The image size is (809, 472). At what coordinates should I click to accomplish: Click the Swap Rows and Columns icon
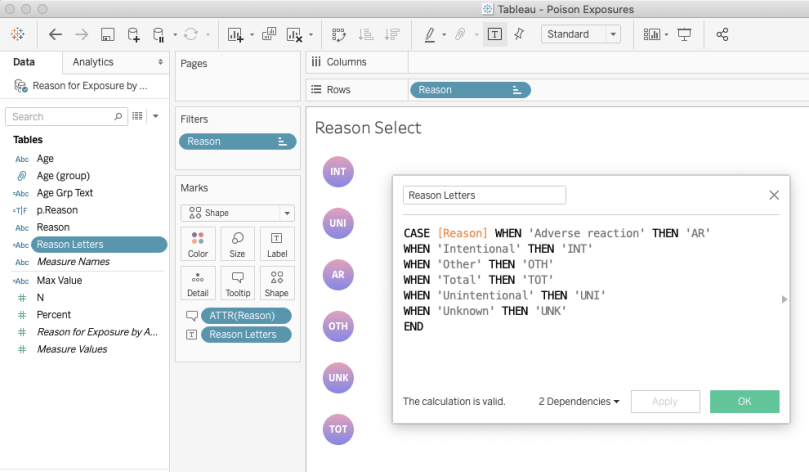point(339,34)
